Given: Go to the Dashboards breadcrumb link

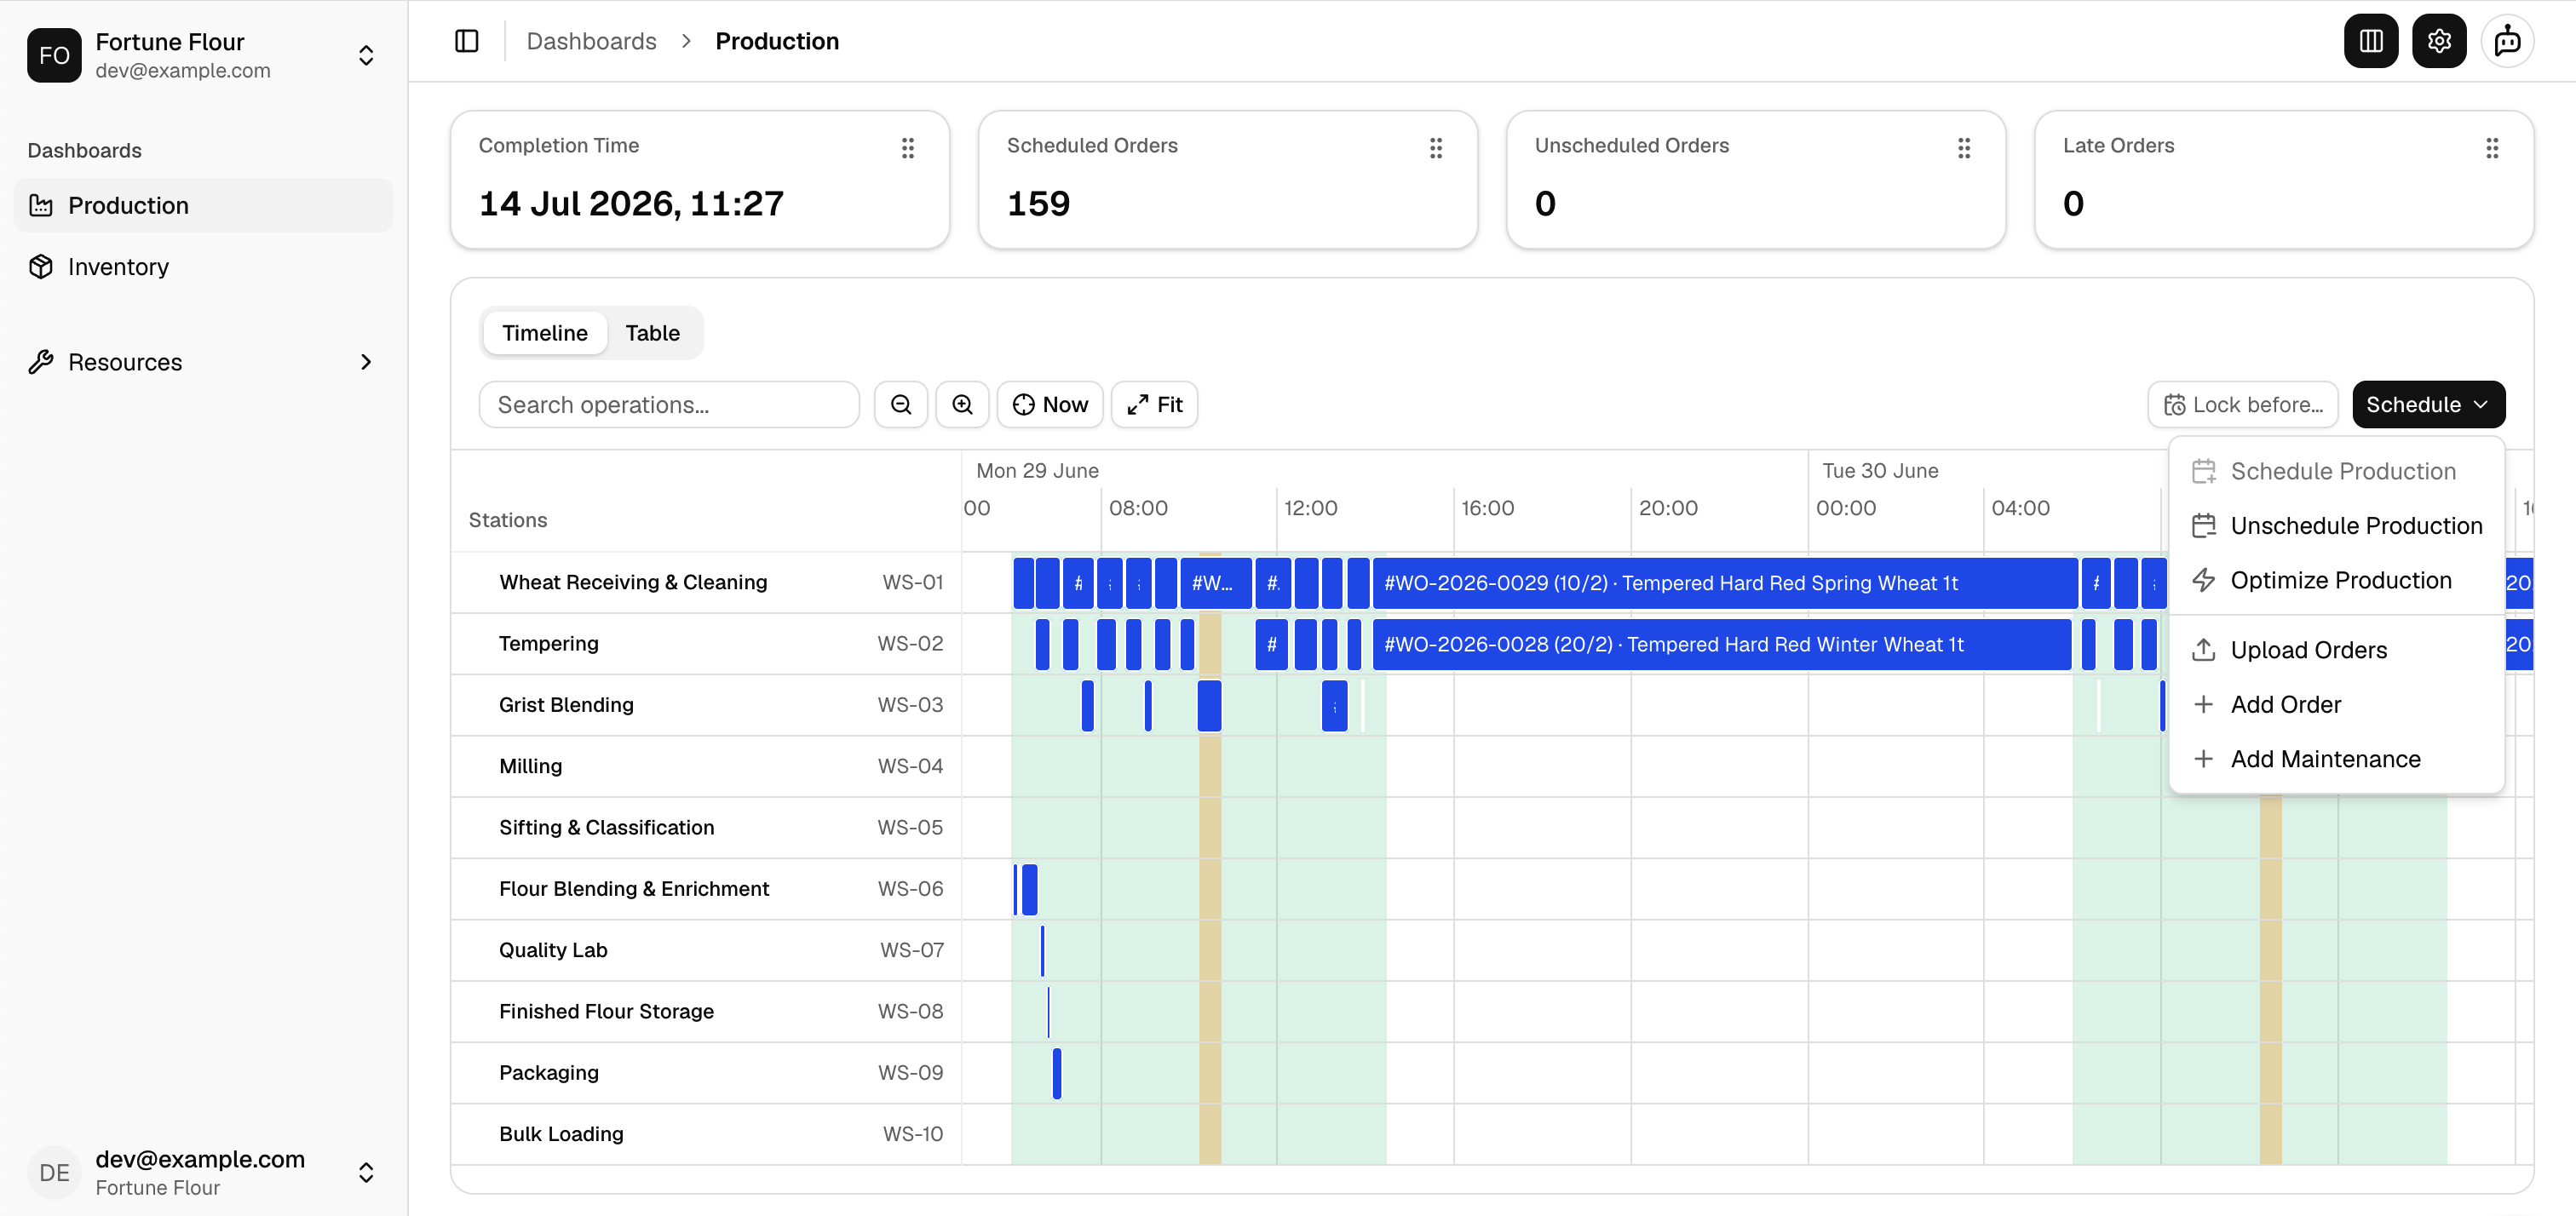Looking at the screenshot, I should tap(591, 41).
